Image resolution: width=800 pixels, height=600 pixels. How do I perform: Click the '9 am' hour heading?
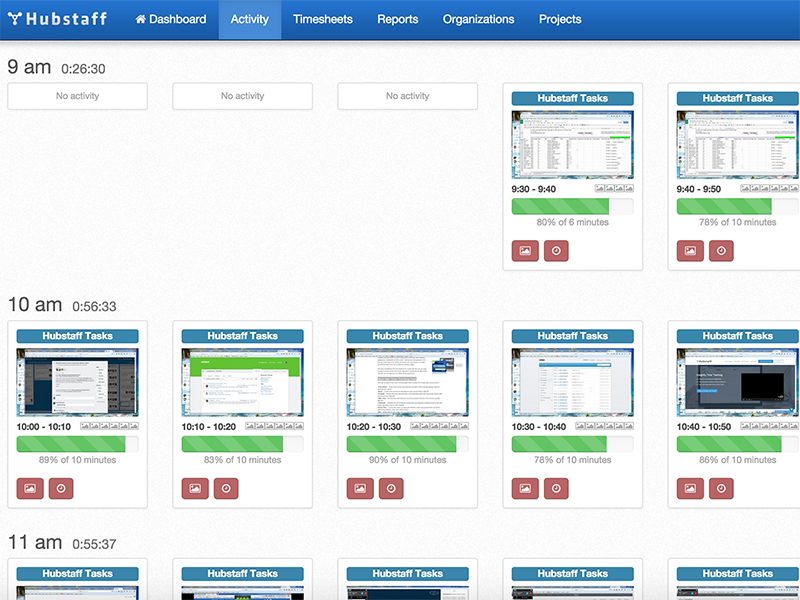pyautogui.click(x=29, y=67)
